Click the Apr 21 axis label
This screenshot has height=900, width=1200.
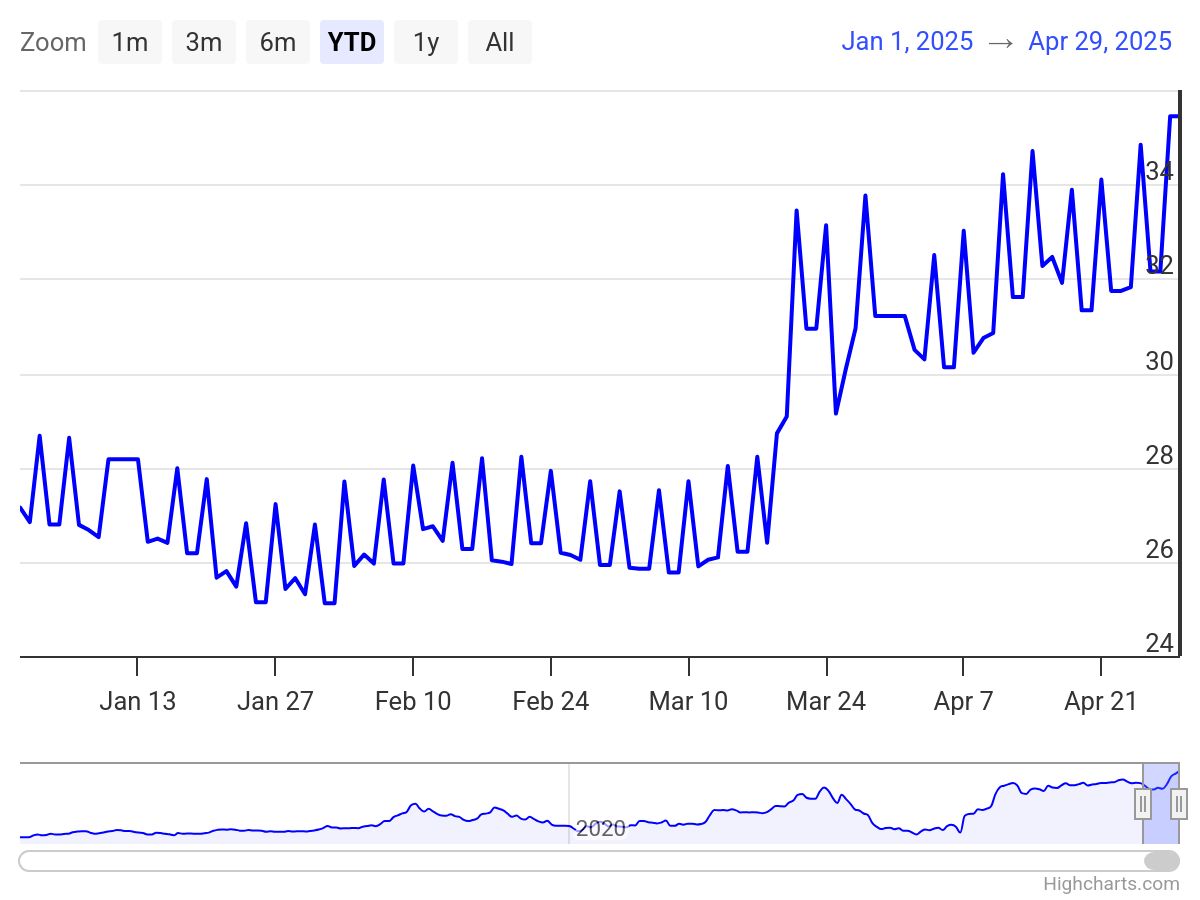(1101, 701)
